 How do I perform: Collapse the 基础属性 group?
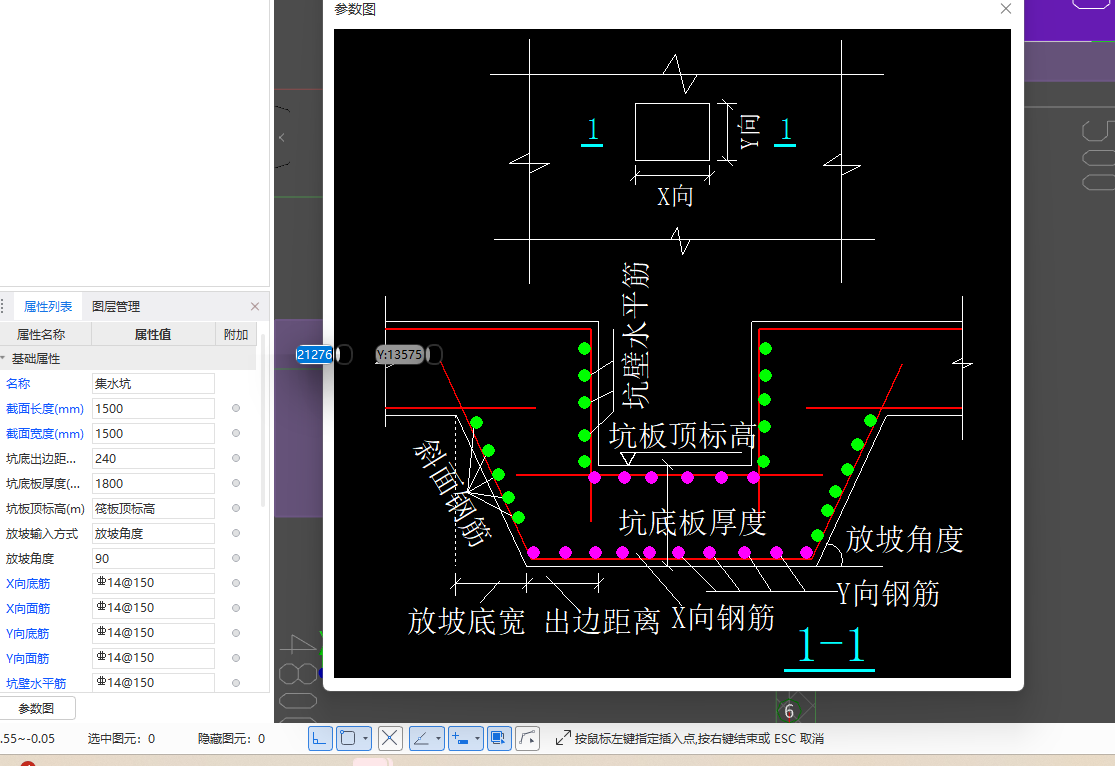4,358
